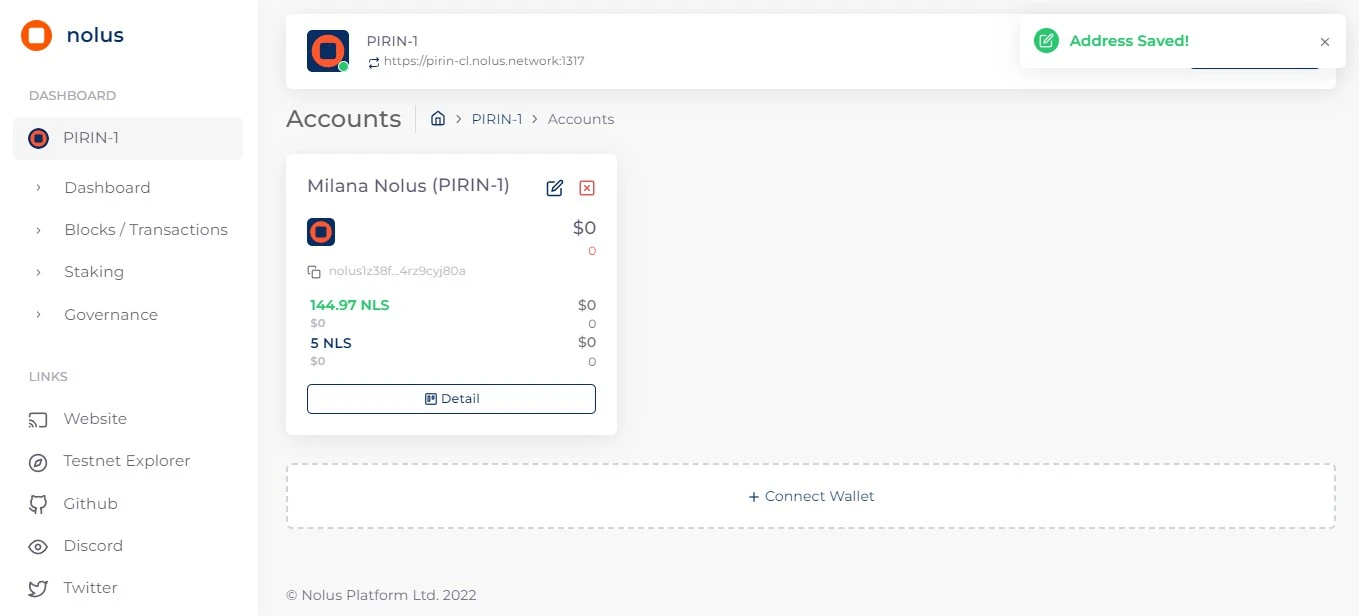The image size is (1359, 616).
Task: Click Connect Wallet
Action: click(x=810, y=495)
